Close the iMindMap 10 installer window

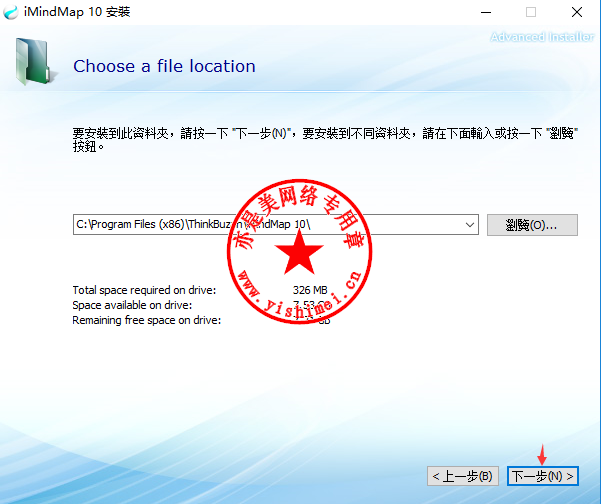pos(577,12)
